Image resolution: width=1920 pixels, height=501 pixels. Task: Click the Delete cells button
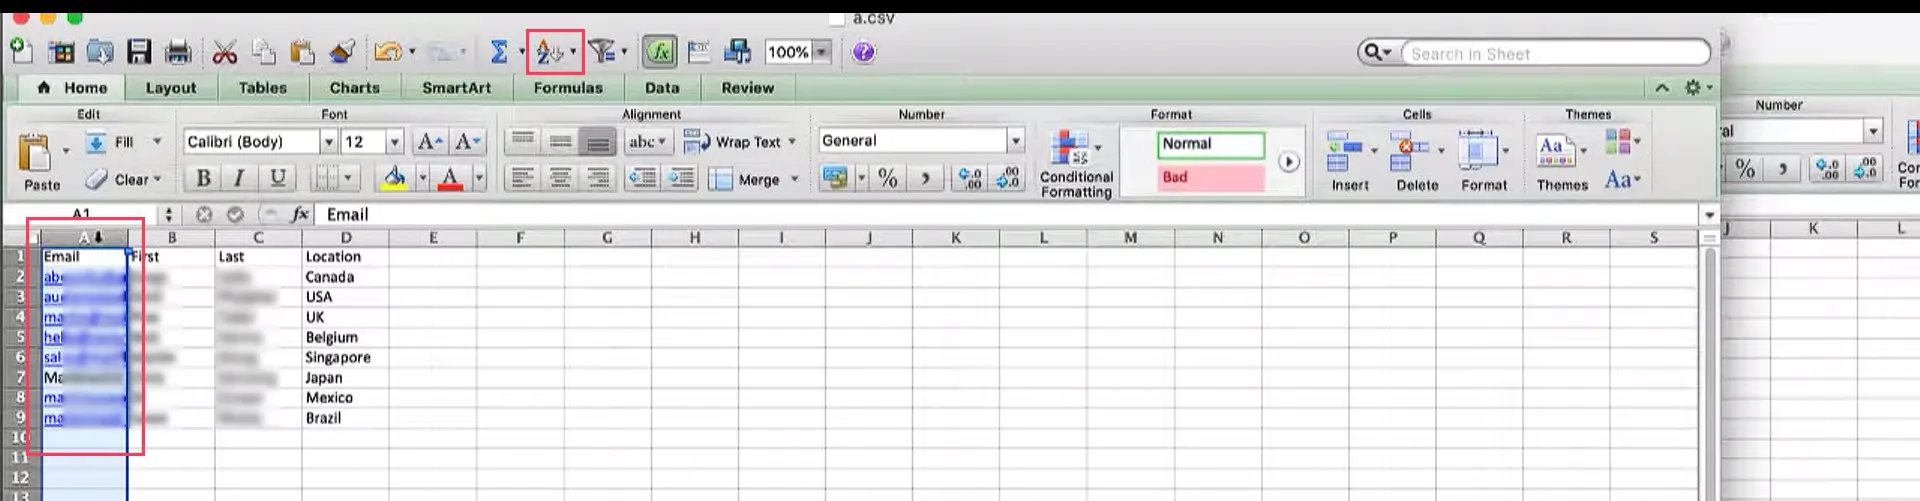click(1417, 162)
